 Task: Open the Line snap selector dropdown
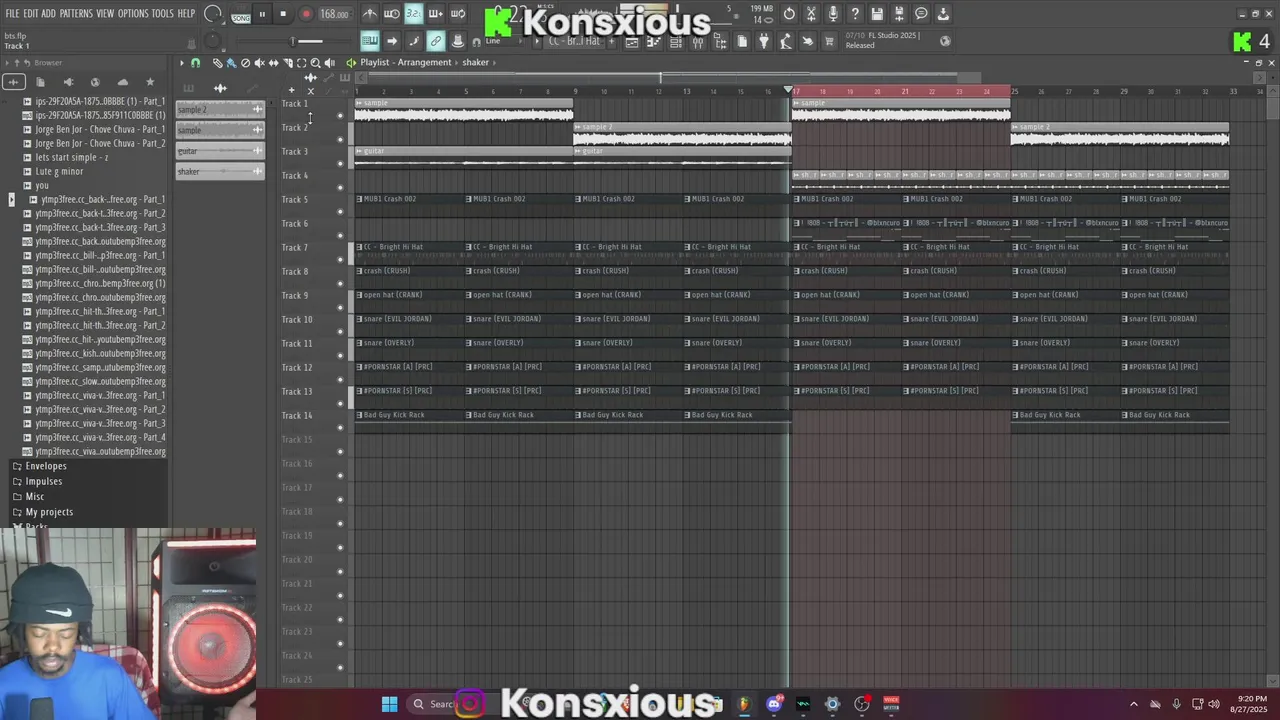pos(505,41)
